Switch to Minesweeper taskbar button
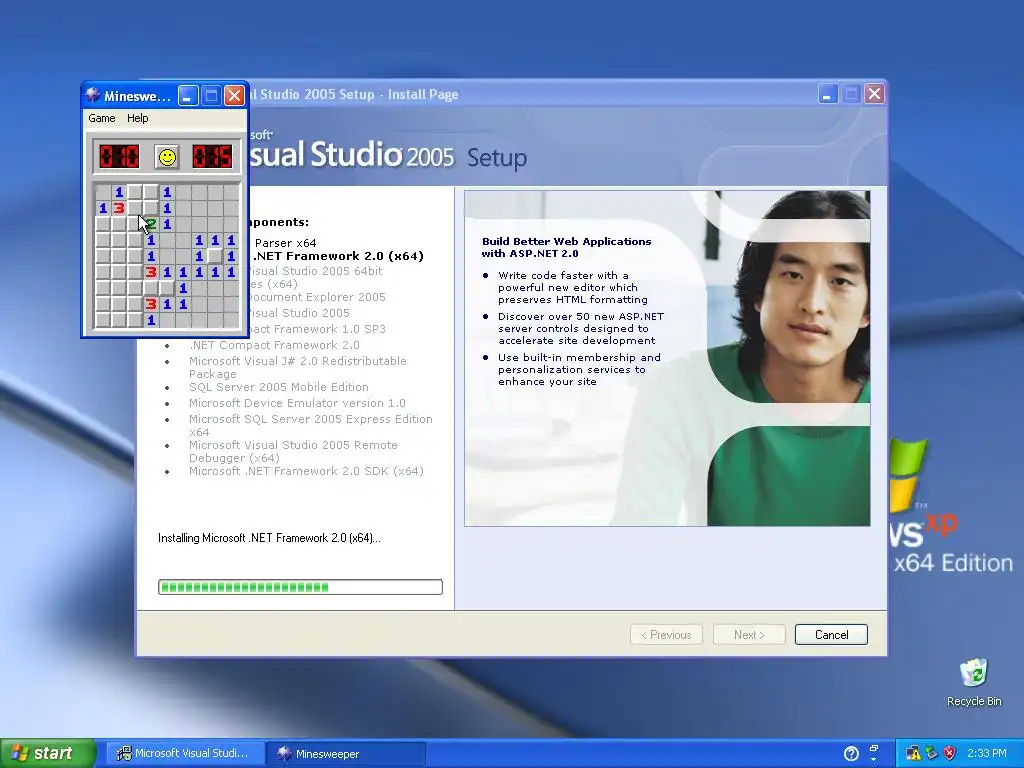Viewport: 1024px width, 768px height. pyautogui.click(x=346, y=754)
